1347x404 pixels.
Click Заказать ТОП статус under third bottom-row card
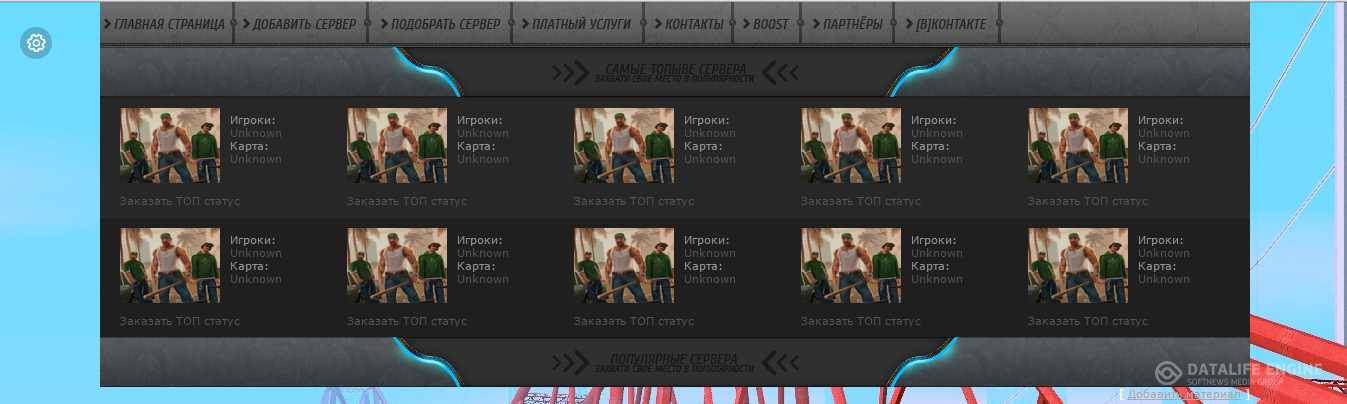(634, 321)
